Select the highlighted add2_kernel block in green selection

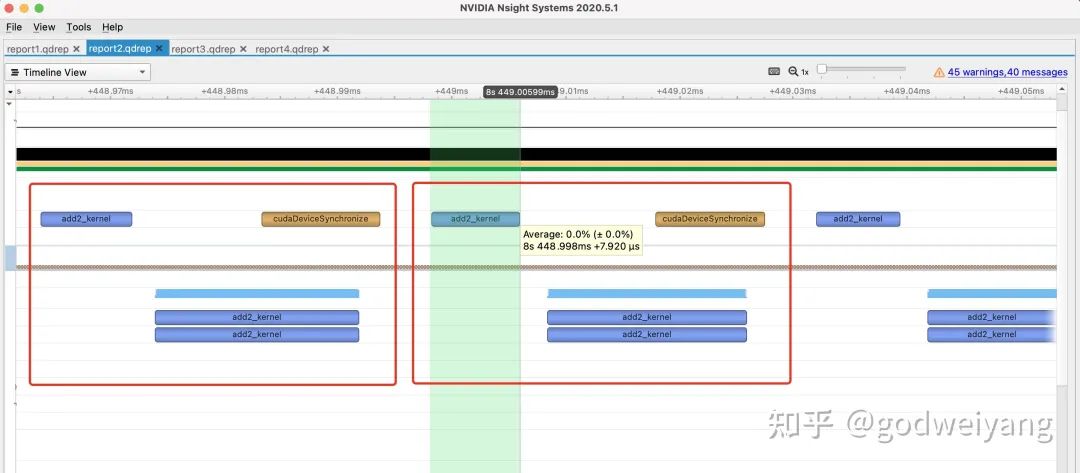tap(475, 219)
